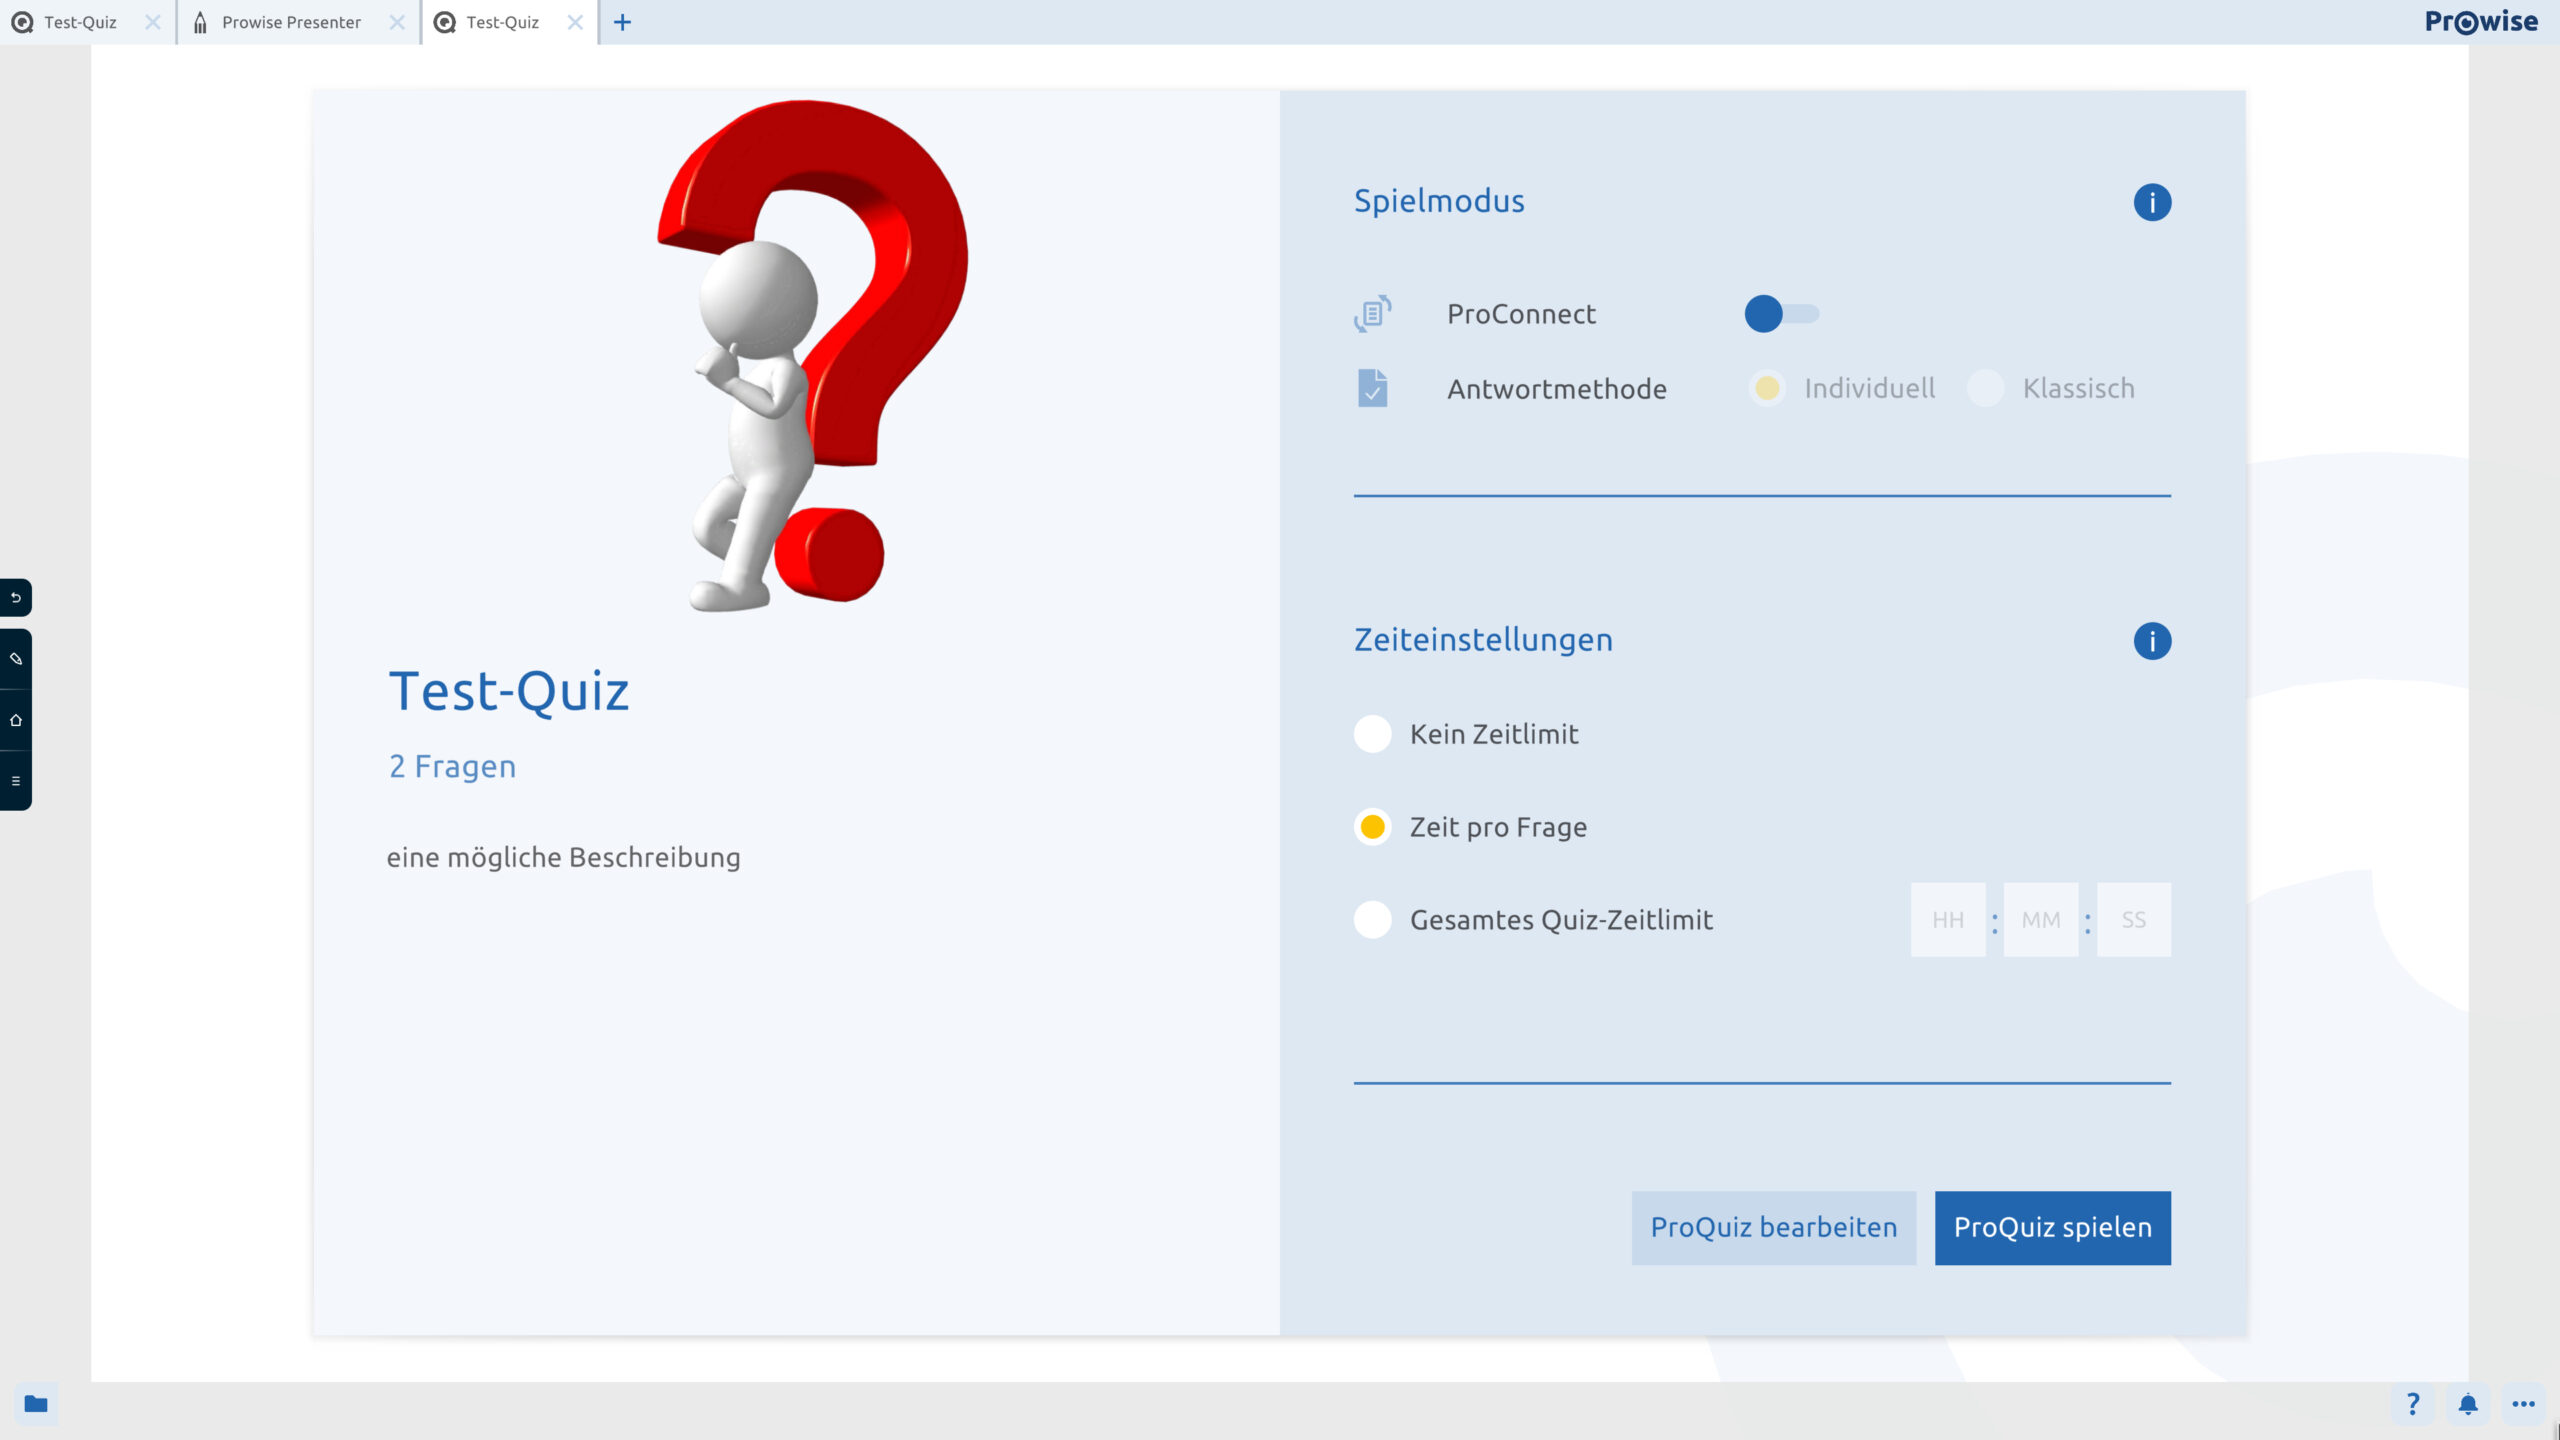Click the home icon in side toolbar
Image resolution: width=2560 pixels, height=1440 pixels.
point(16,720)
